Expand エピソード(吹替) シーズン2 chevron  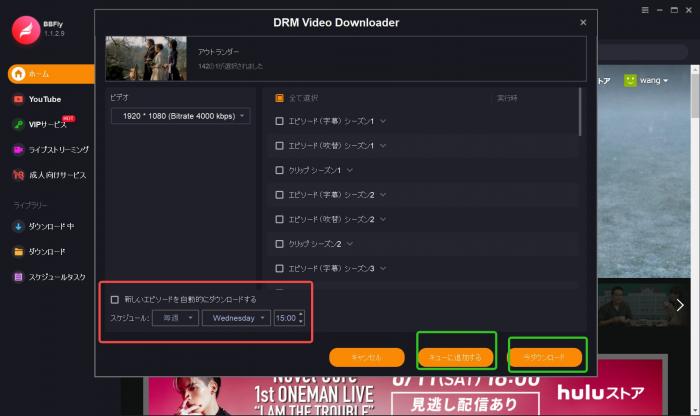click(383, 219)
